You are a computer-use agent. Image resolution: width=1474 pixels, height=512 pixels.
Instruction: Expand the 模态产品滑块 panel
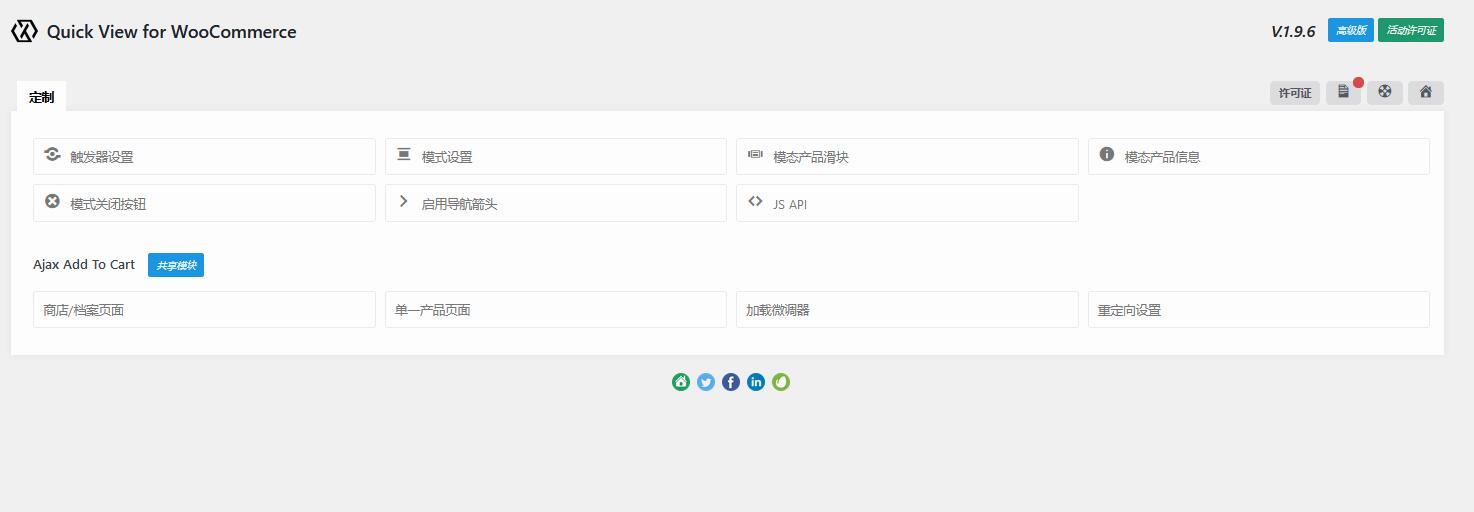(x=907, y=156)
